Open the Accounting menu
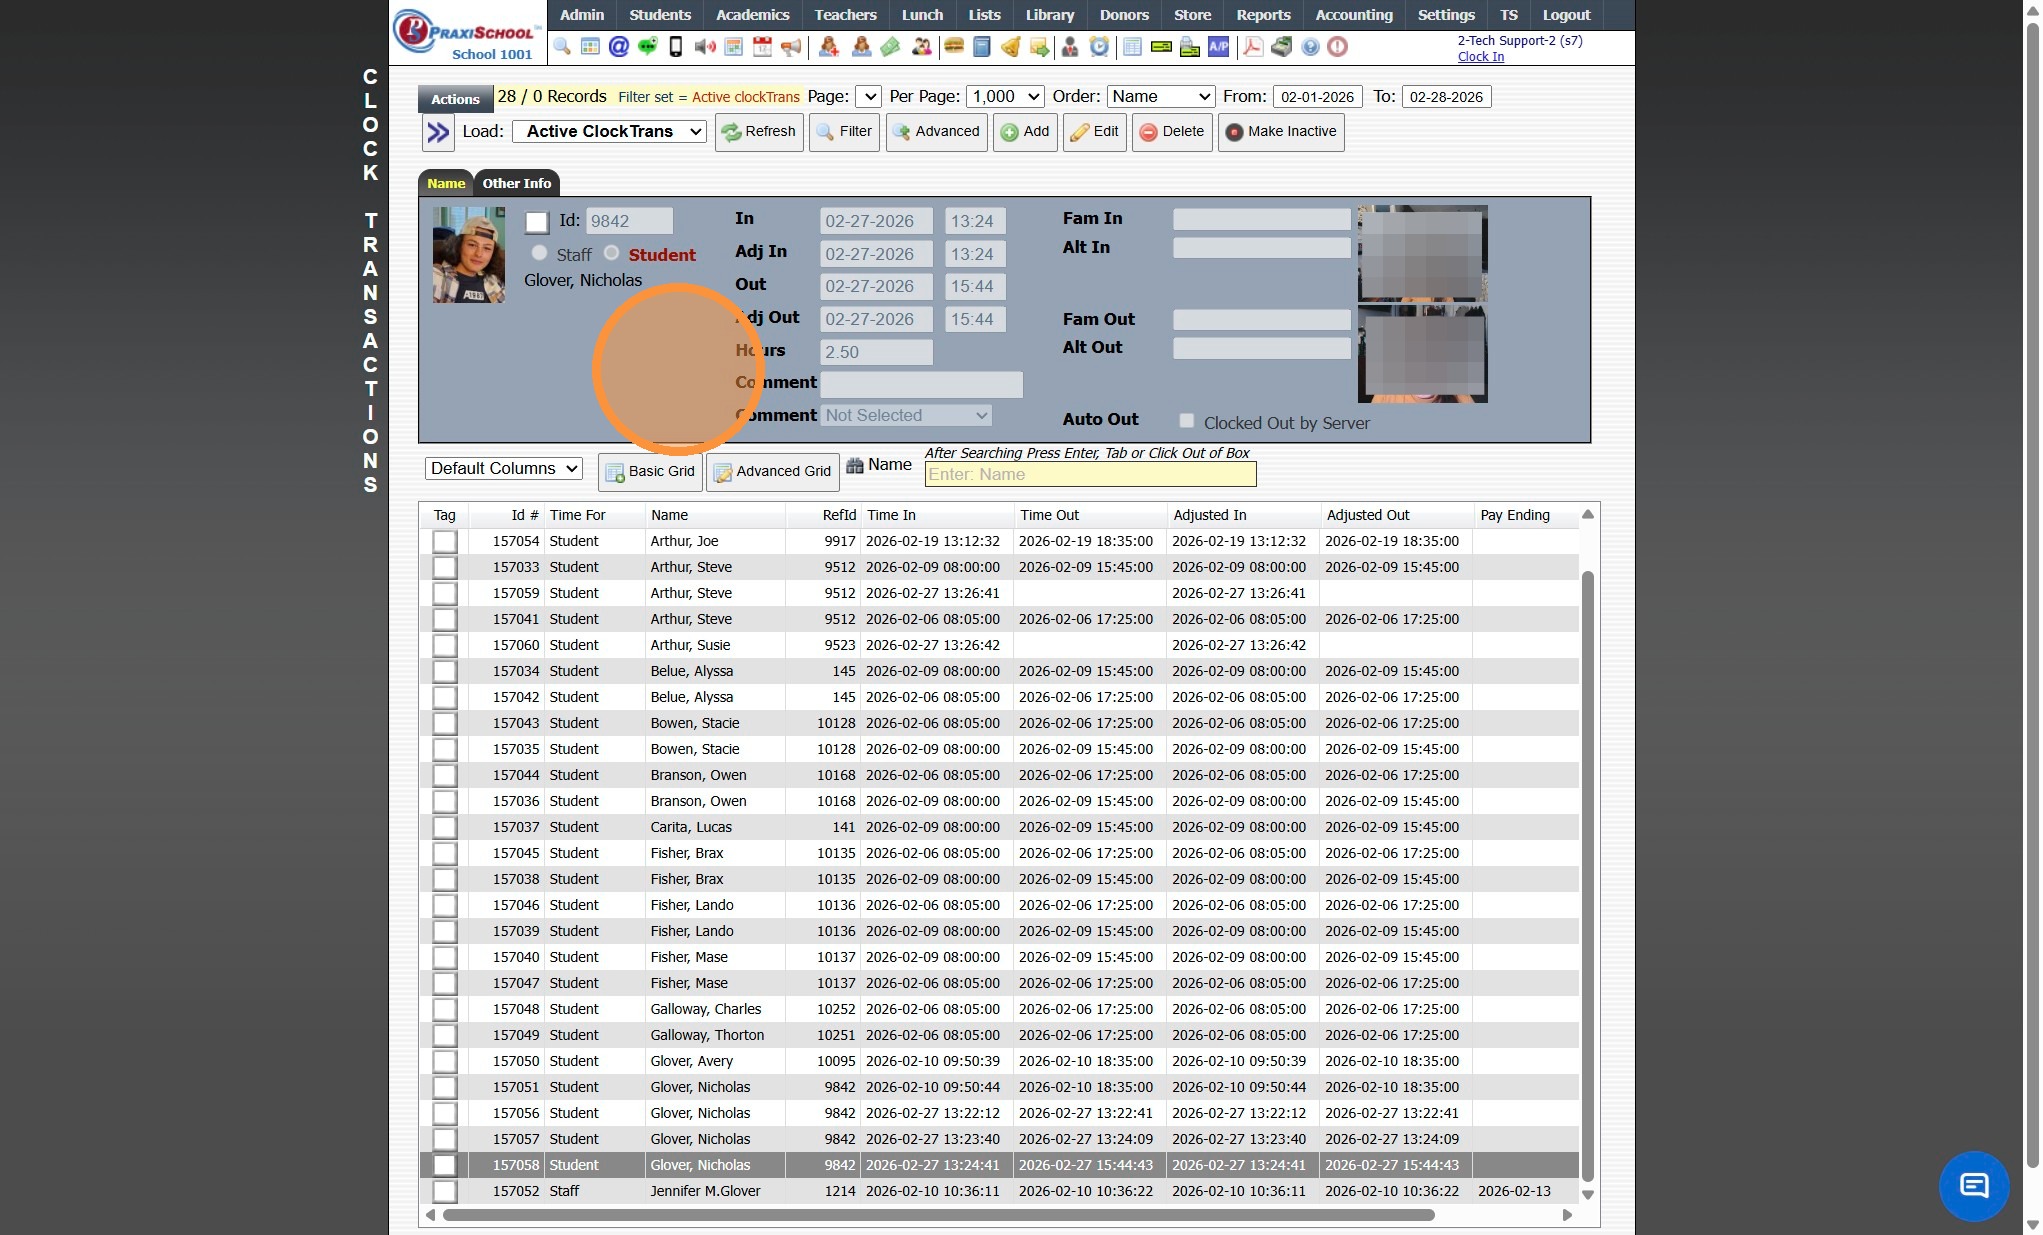This screenshot has width=2043, height=1235. (1353, 15)
